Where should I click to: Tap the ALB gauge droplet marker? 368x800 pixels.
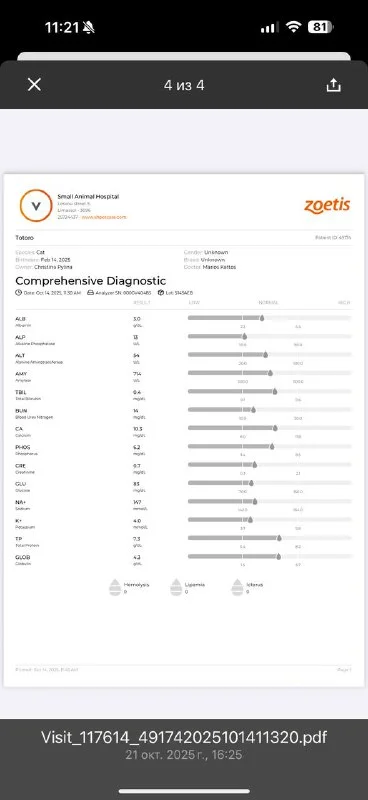coord(262,318)
